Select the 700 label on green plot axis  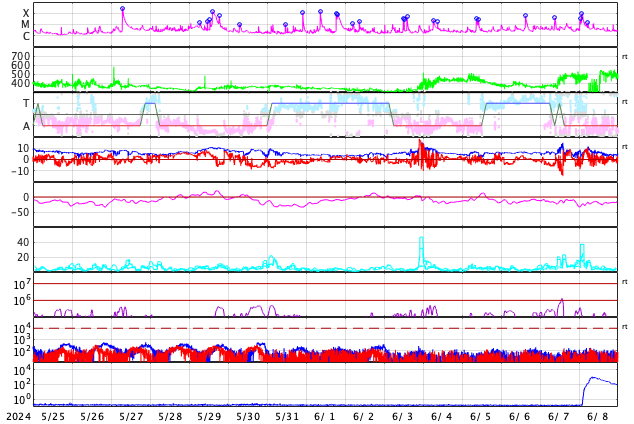tap(21, 56)
